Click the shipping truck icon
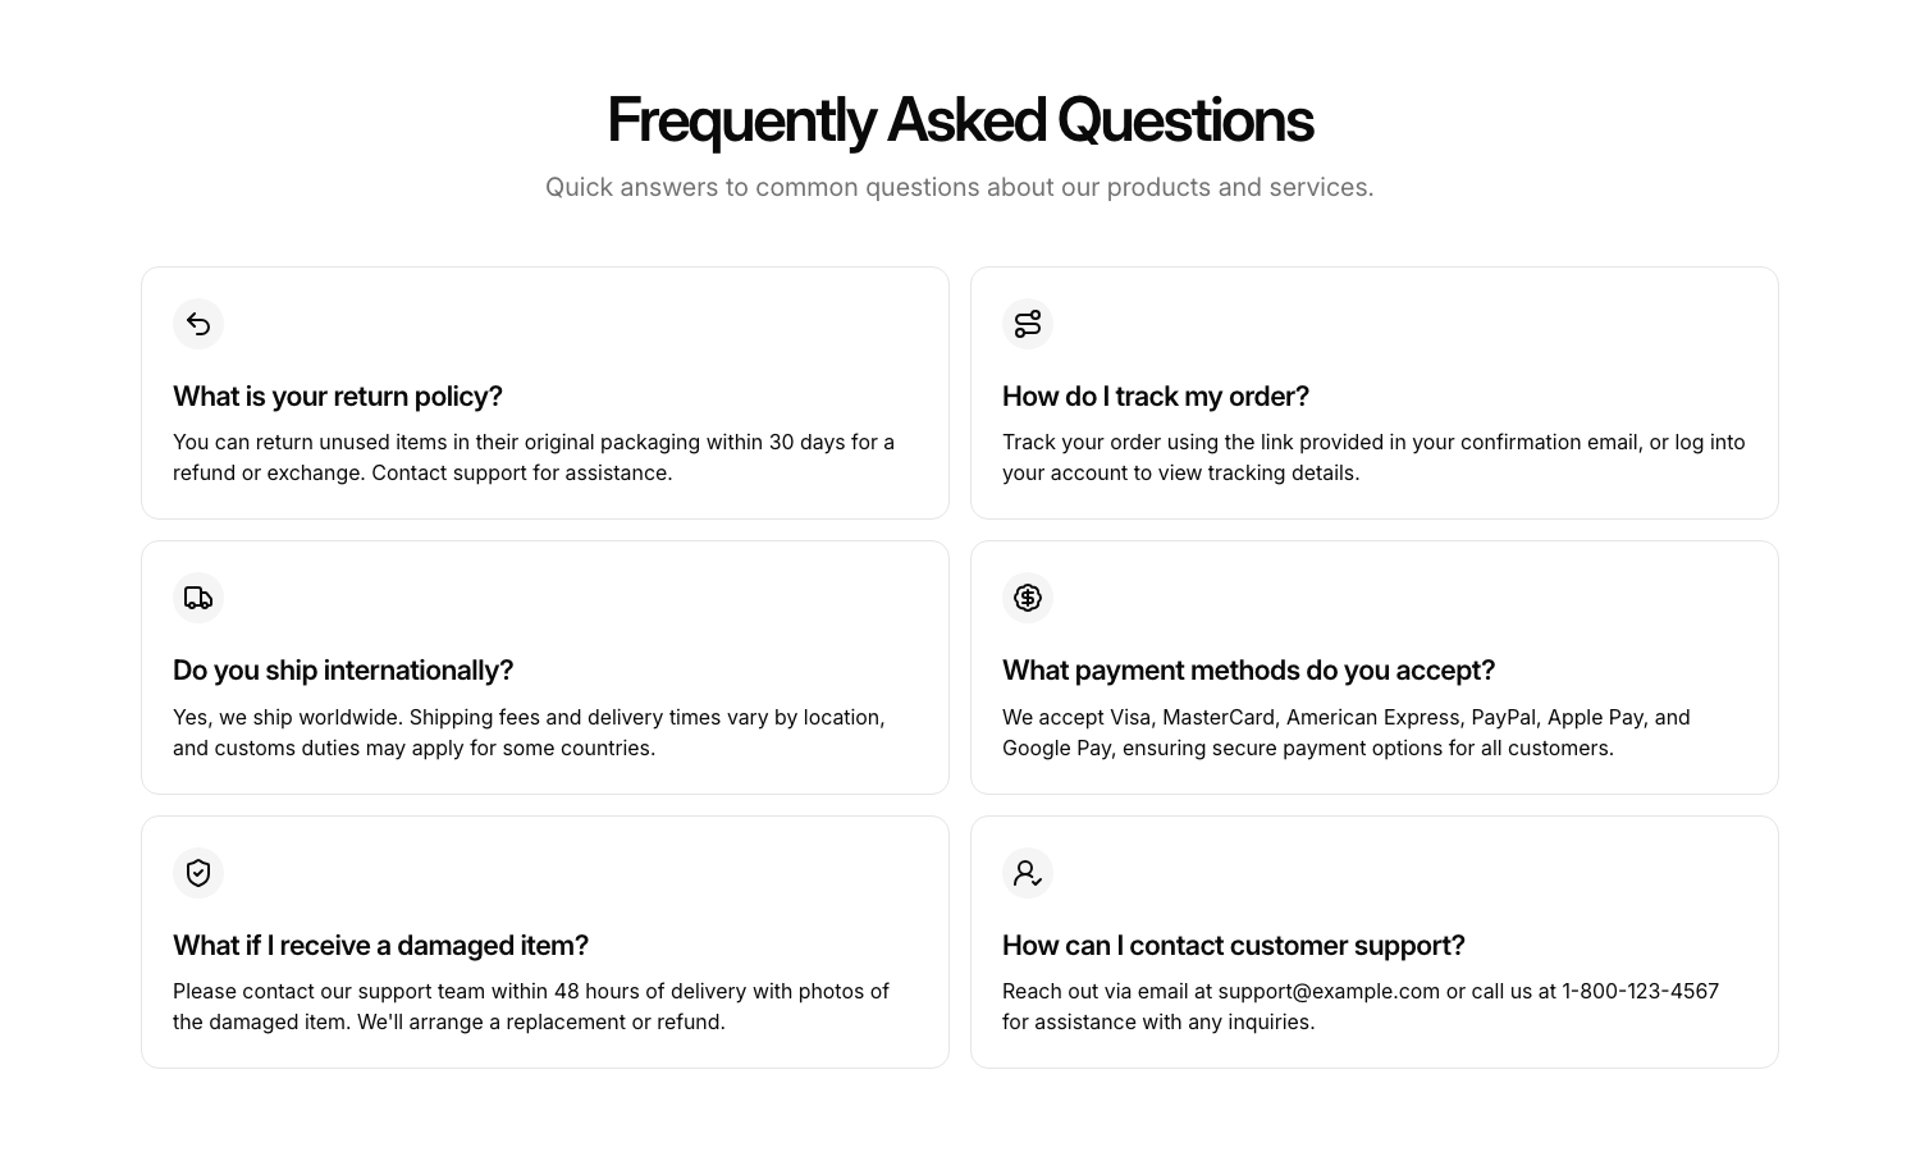Image resolution: width=1920 pixels, height=1152 pixels. tap(198, 598)
